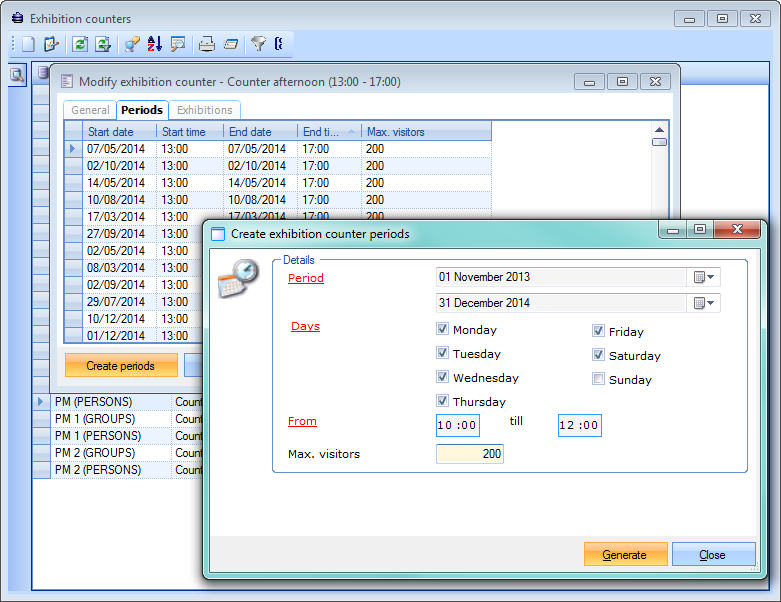Toggle the Saturday checkbox
Image resolution: width=781 pixels, height=602 pixels.
(598, 355)
